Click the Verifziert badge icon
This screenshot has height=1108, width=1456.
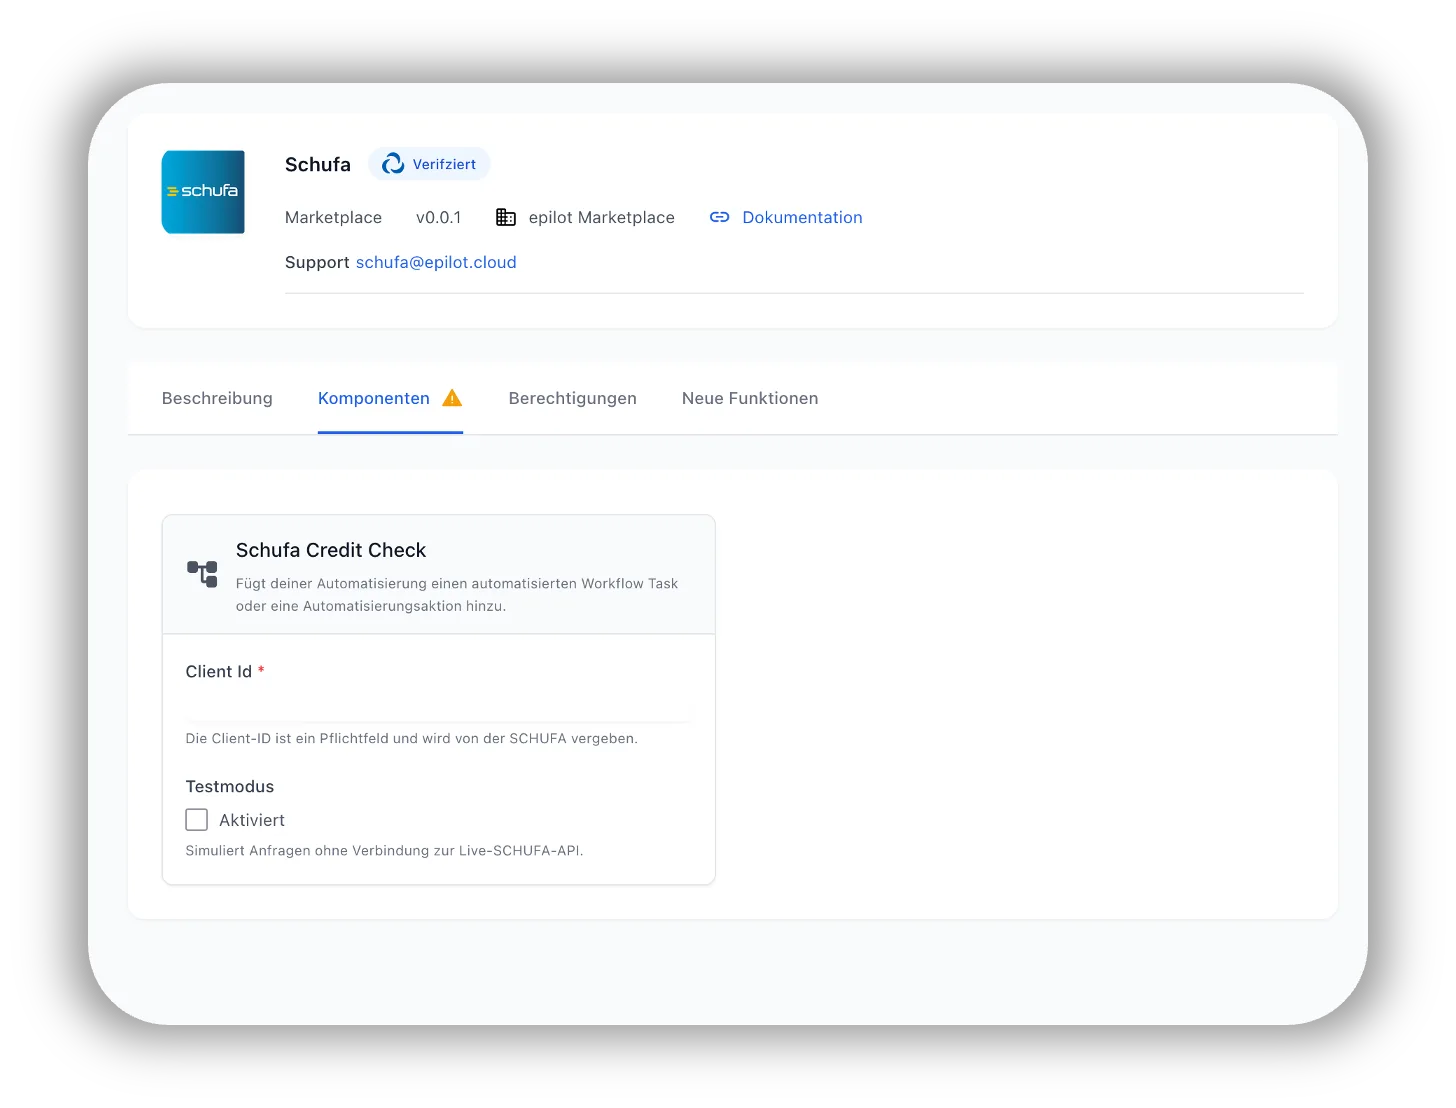(393, 164)
